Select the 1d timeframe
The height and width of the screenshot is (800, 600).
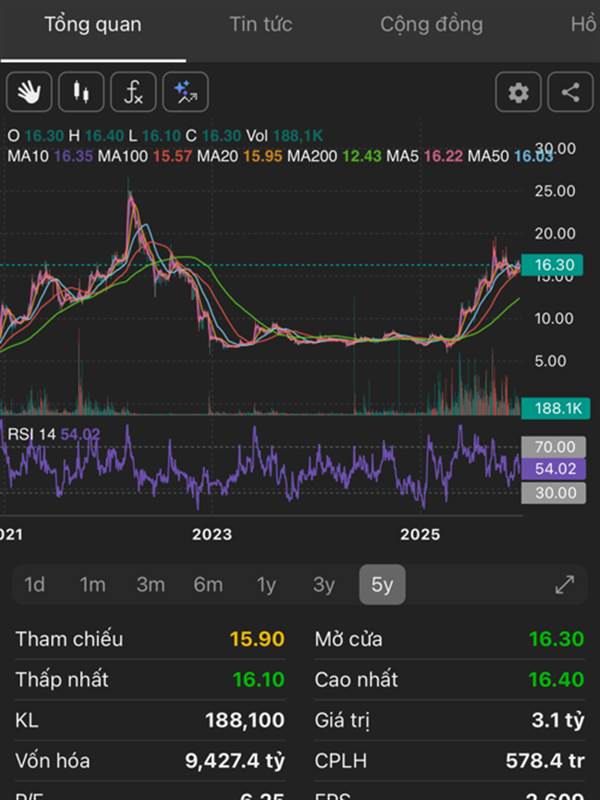[35, 585]
